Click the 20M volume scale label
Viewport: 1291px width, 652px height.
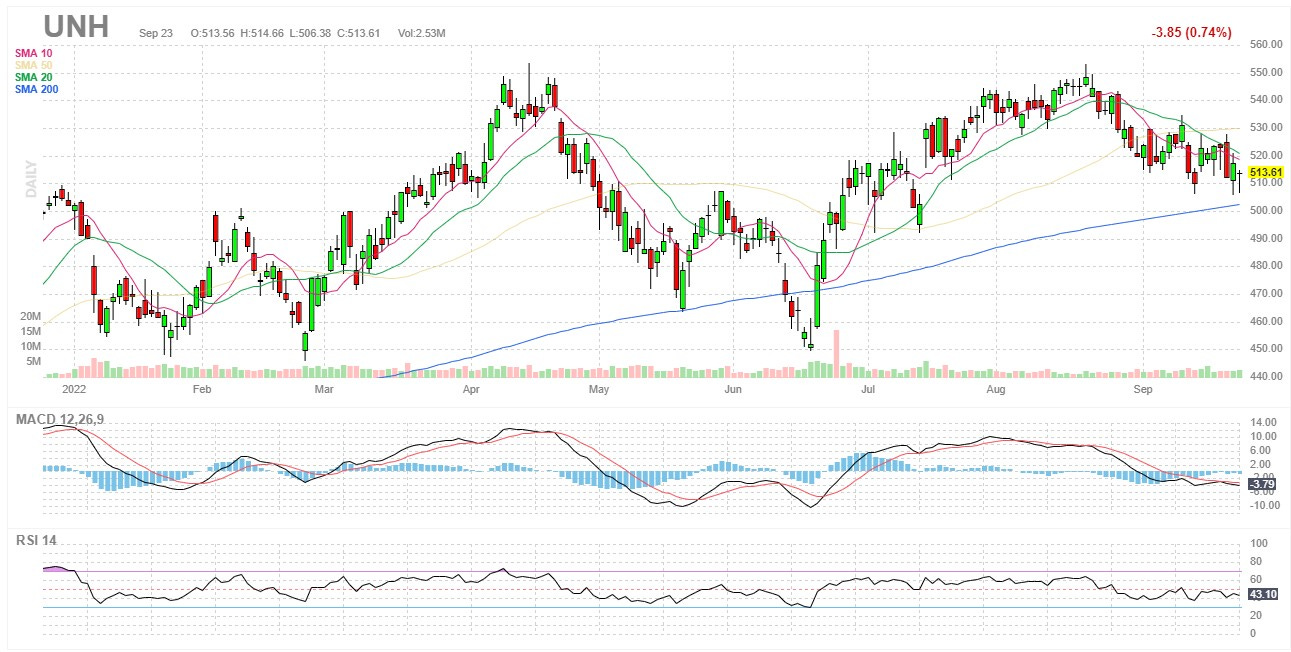click(x=30, y=316)
